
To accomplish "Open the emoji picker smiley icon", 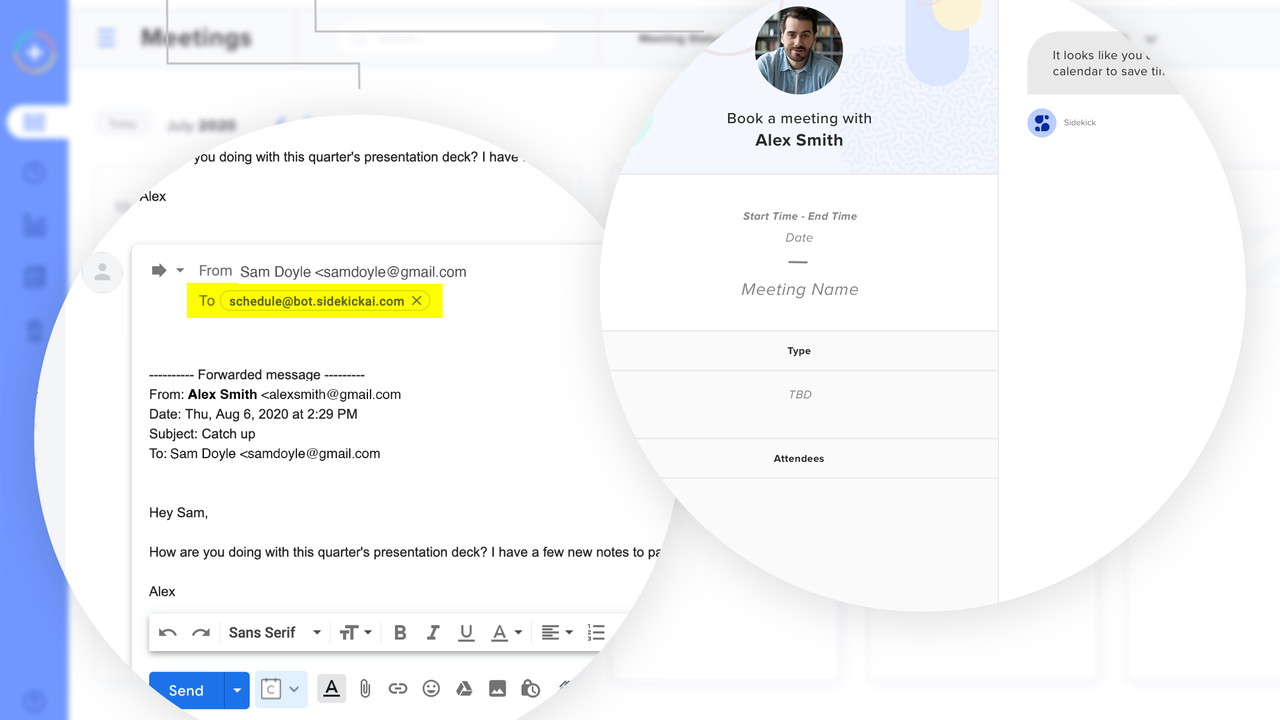I will pyautogui.click(x=431, y=689).
